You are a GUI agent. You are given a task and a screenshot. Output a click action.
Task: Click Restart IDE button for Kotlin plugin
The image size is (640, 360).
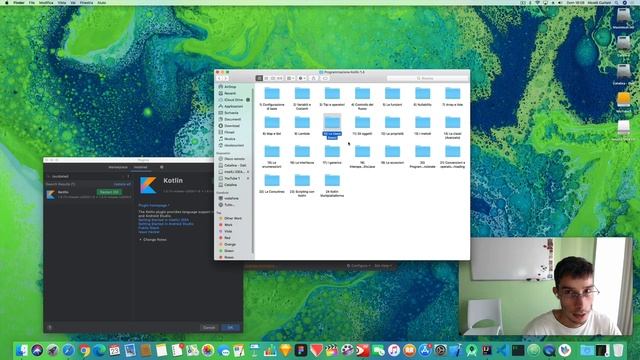tap(109, 192)
